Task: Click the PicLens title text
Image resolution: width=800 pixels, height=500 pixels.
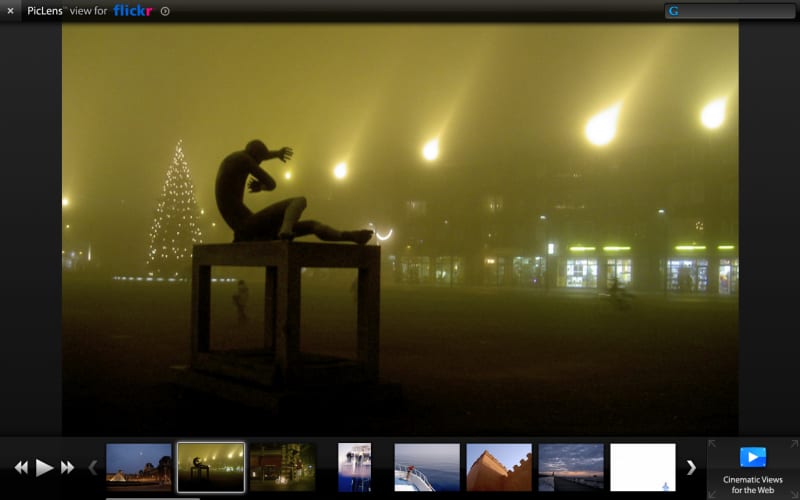Action: pyautogui.click(x=45, y=11)
